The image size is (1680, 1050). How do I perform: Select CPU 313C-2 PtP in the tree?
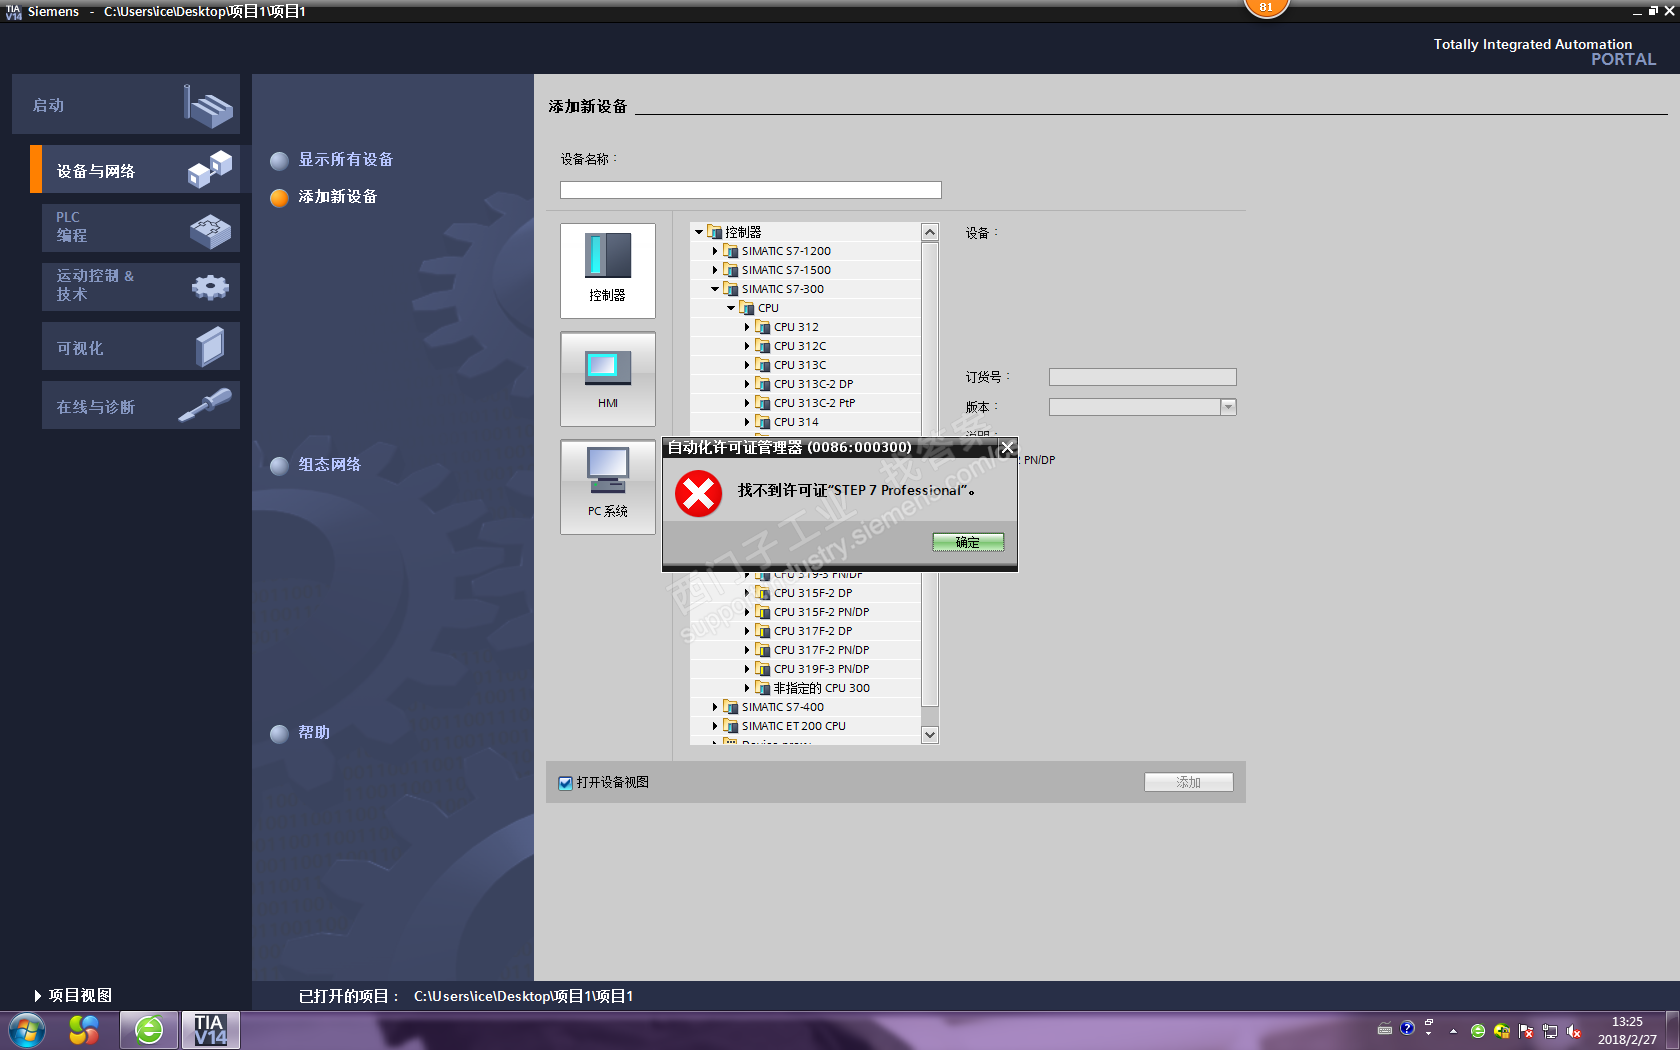pos(814,403)
